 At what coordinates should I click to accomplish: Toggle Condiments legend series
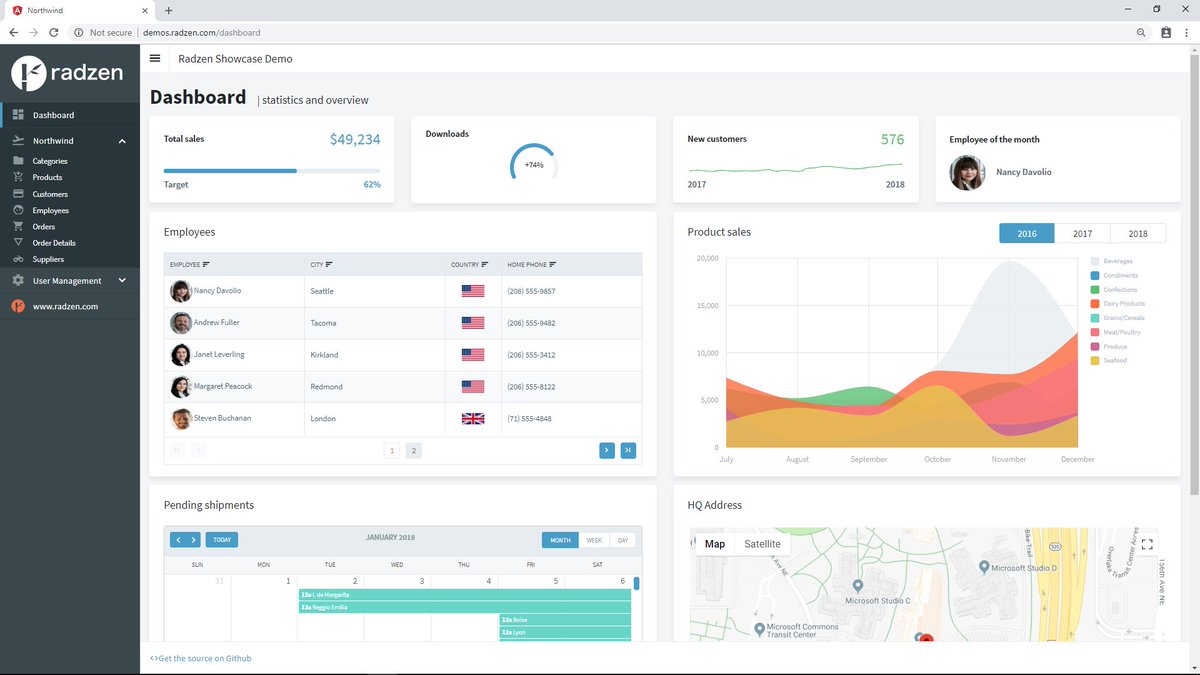point(1114,275)
